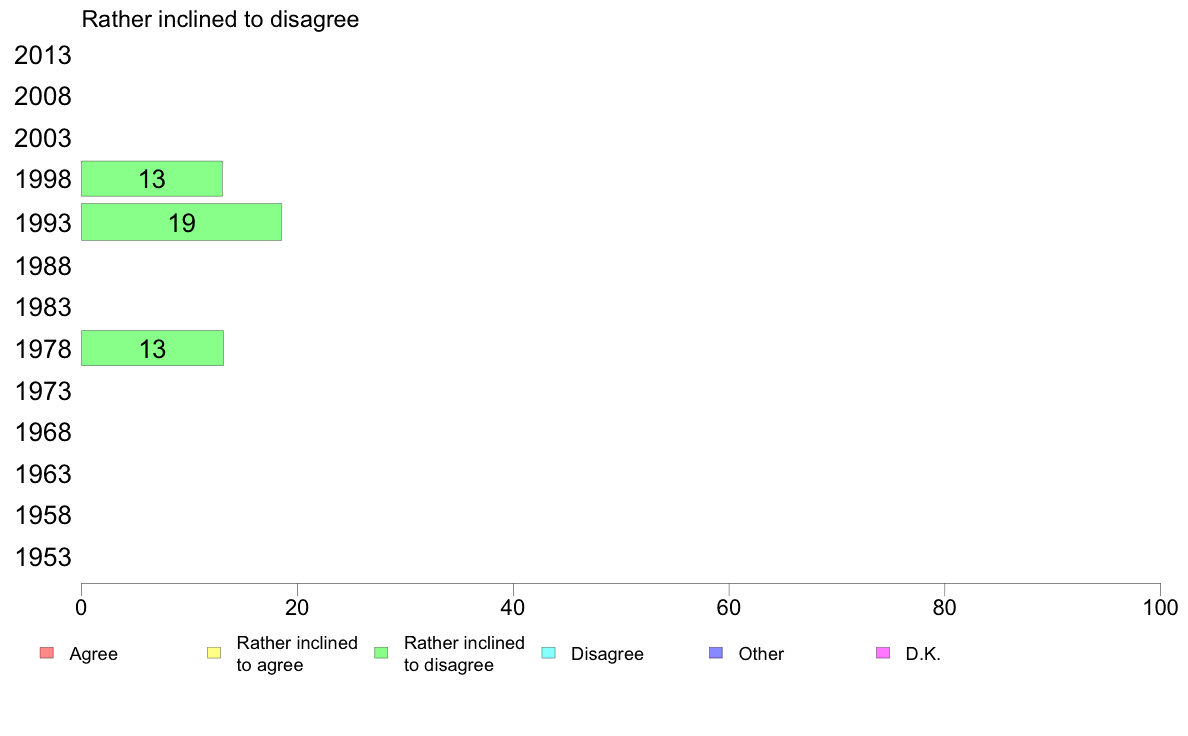Select the 1998 green bar showing 13

[x=152, y=179]
